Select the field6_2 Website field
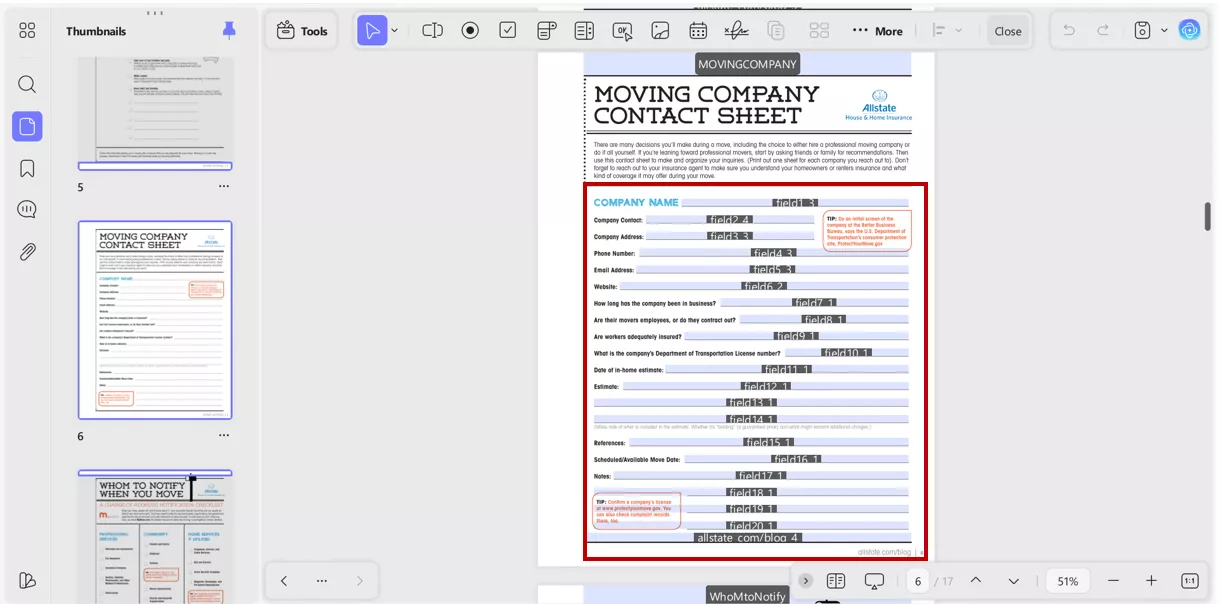This screenshot has height=604, width=1221. pos(763,287)
